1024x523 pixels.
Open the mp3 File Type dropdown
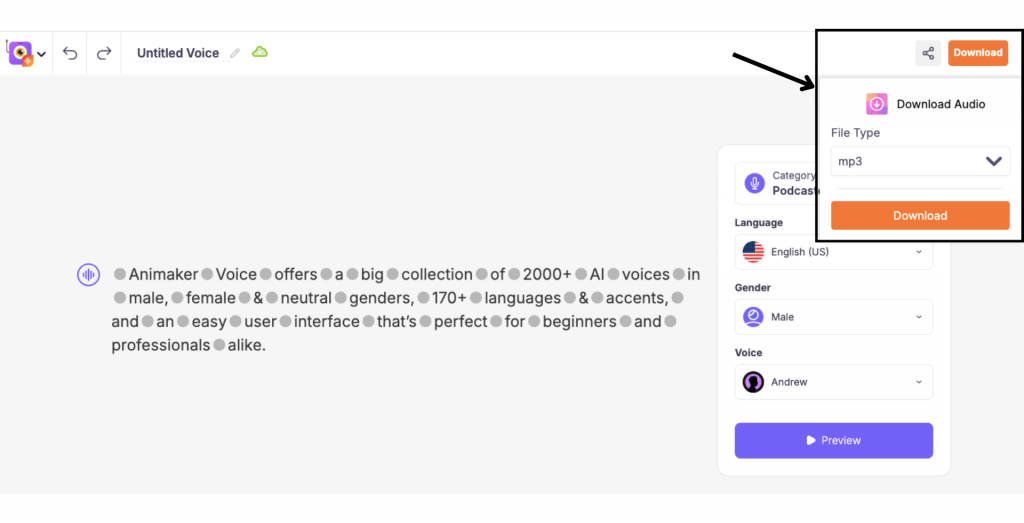click(x=920, y=161)
